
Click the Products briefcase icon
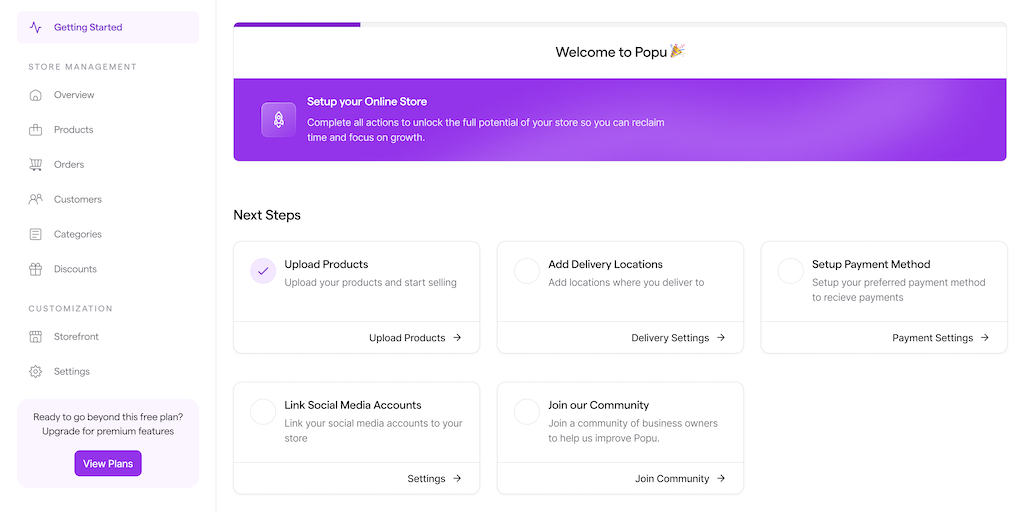point(36,130)
